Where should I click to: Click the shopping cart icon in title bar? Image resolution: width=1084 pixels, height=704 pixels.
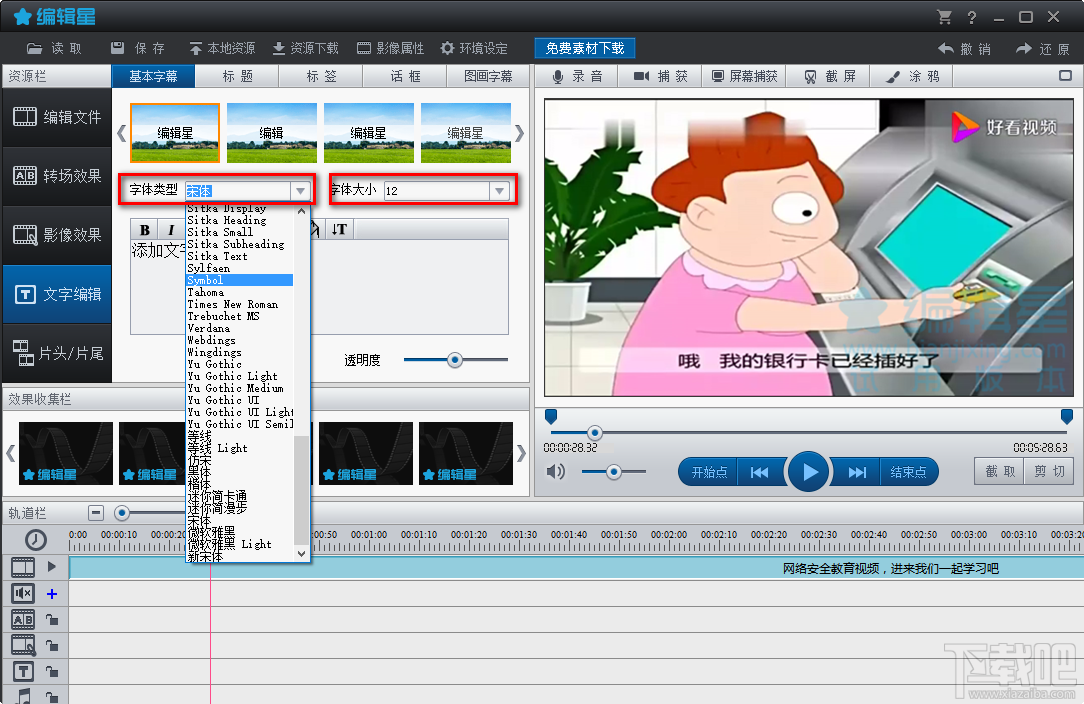click(944, 17)
